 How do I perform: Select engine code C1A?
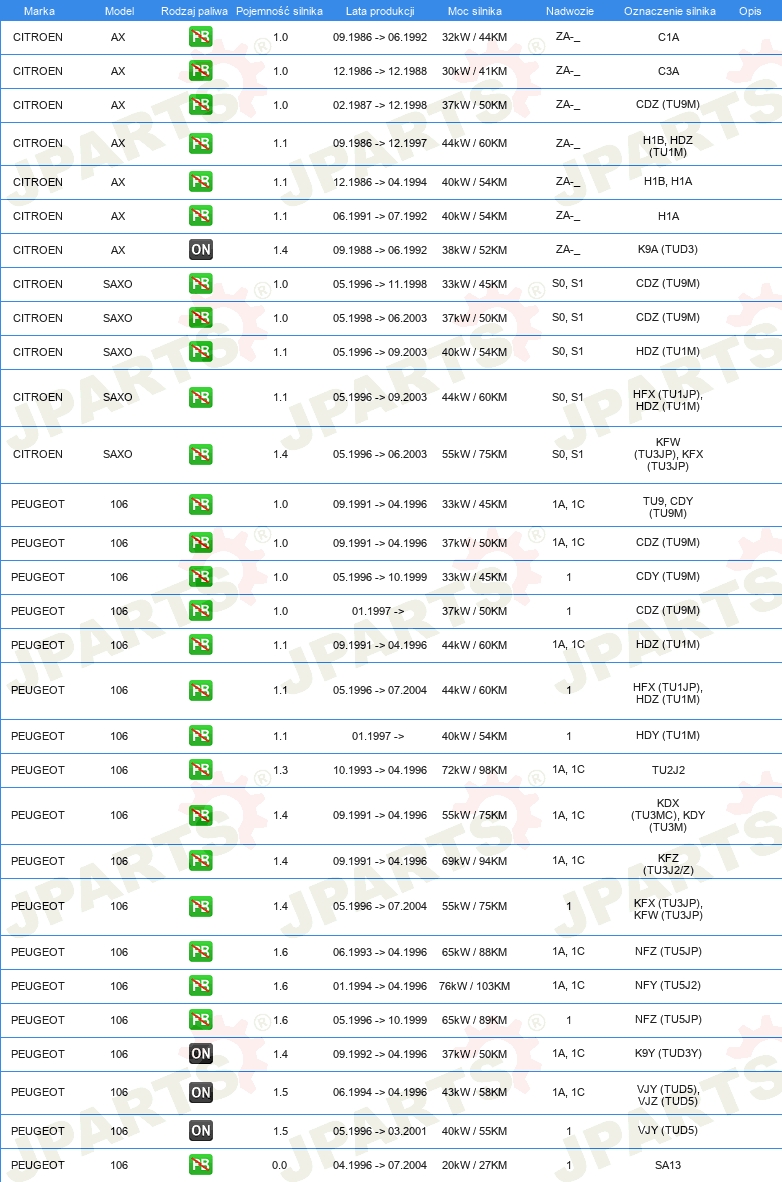click(x=668, y=37)
